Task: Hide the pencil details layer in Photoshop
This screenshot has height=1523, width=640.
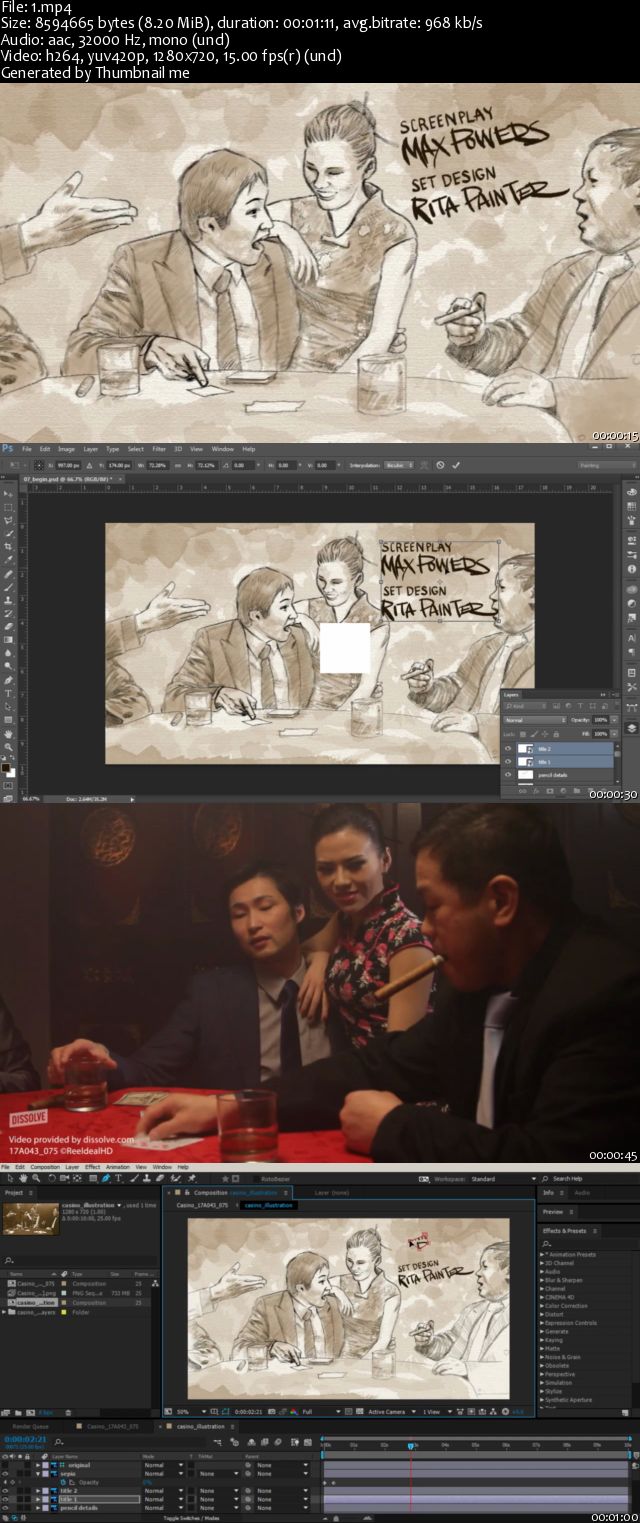Action: [508, 775]
